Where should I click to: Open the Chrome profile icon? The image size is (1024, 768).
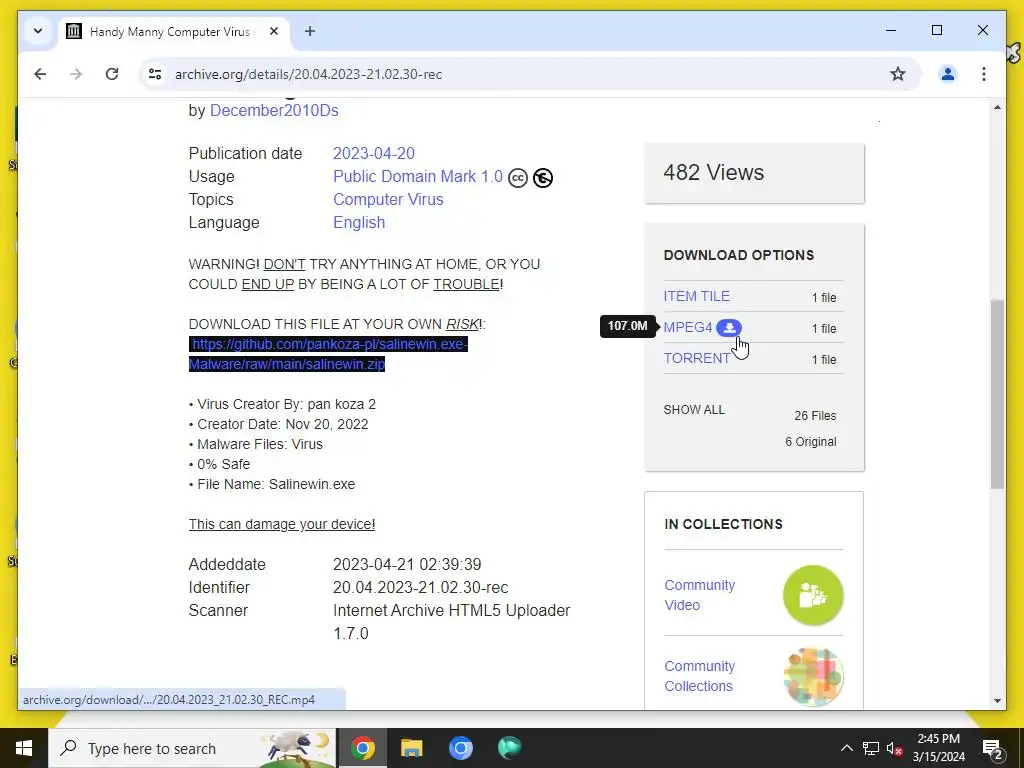948,74
